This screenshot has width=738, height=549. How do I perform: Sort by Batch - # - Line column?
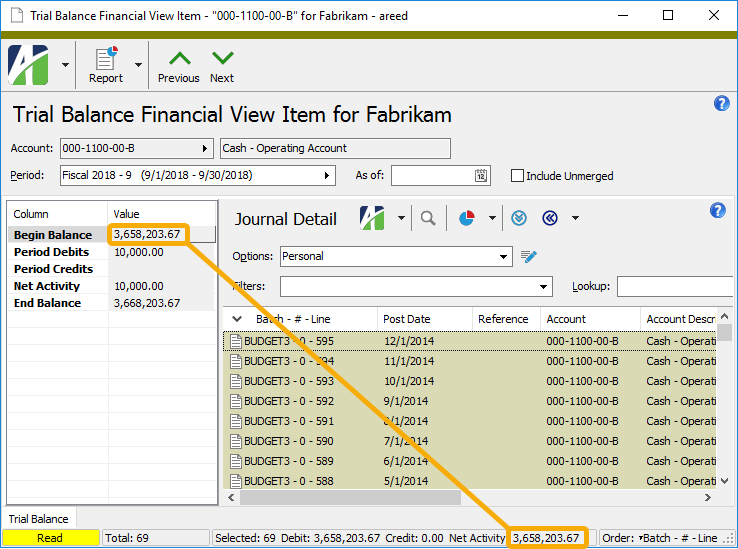[x=293, y=319]
